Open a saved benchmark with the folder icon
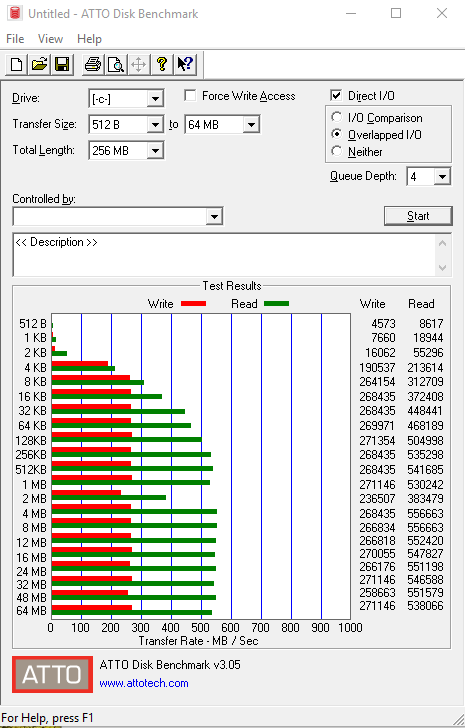Viewport: 465px width, 728px height. pos(39,64)
